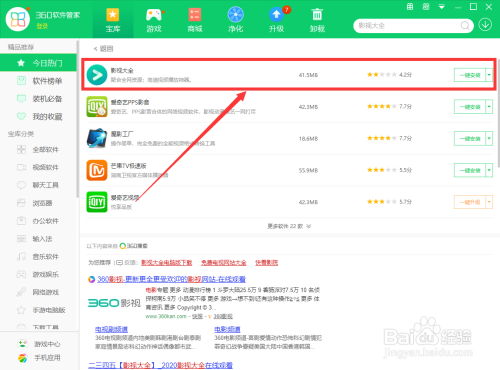Click the 芒果TV极速版 app icon
This screenshot has width=500, height=370.
coord(97,170)
